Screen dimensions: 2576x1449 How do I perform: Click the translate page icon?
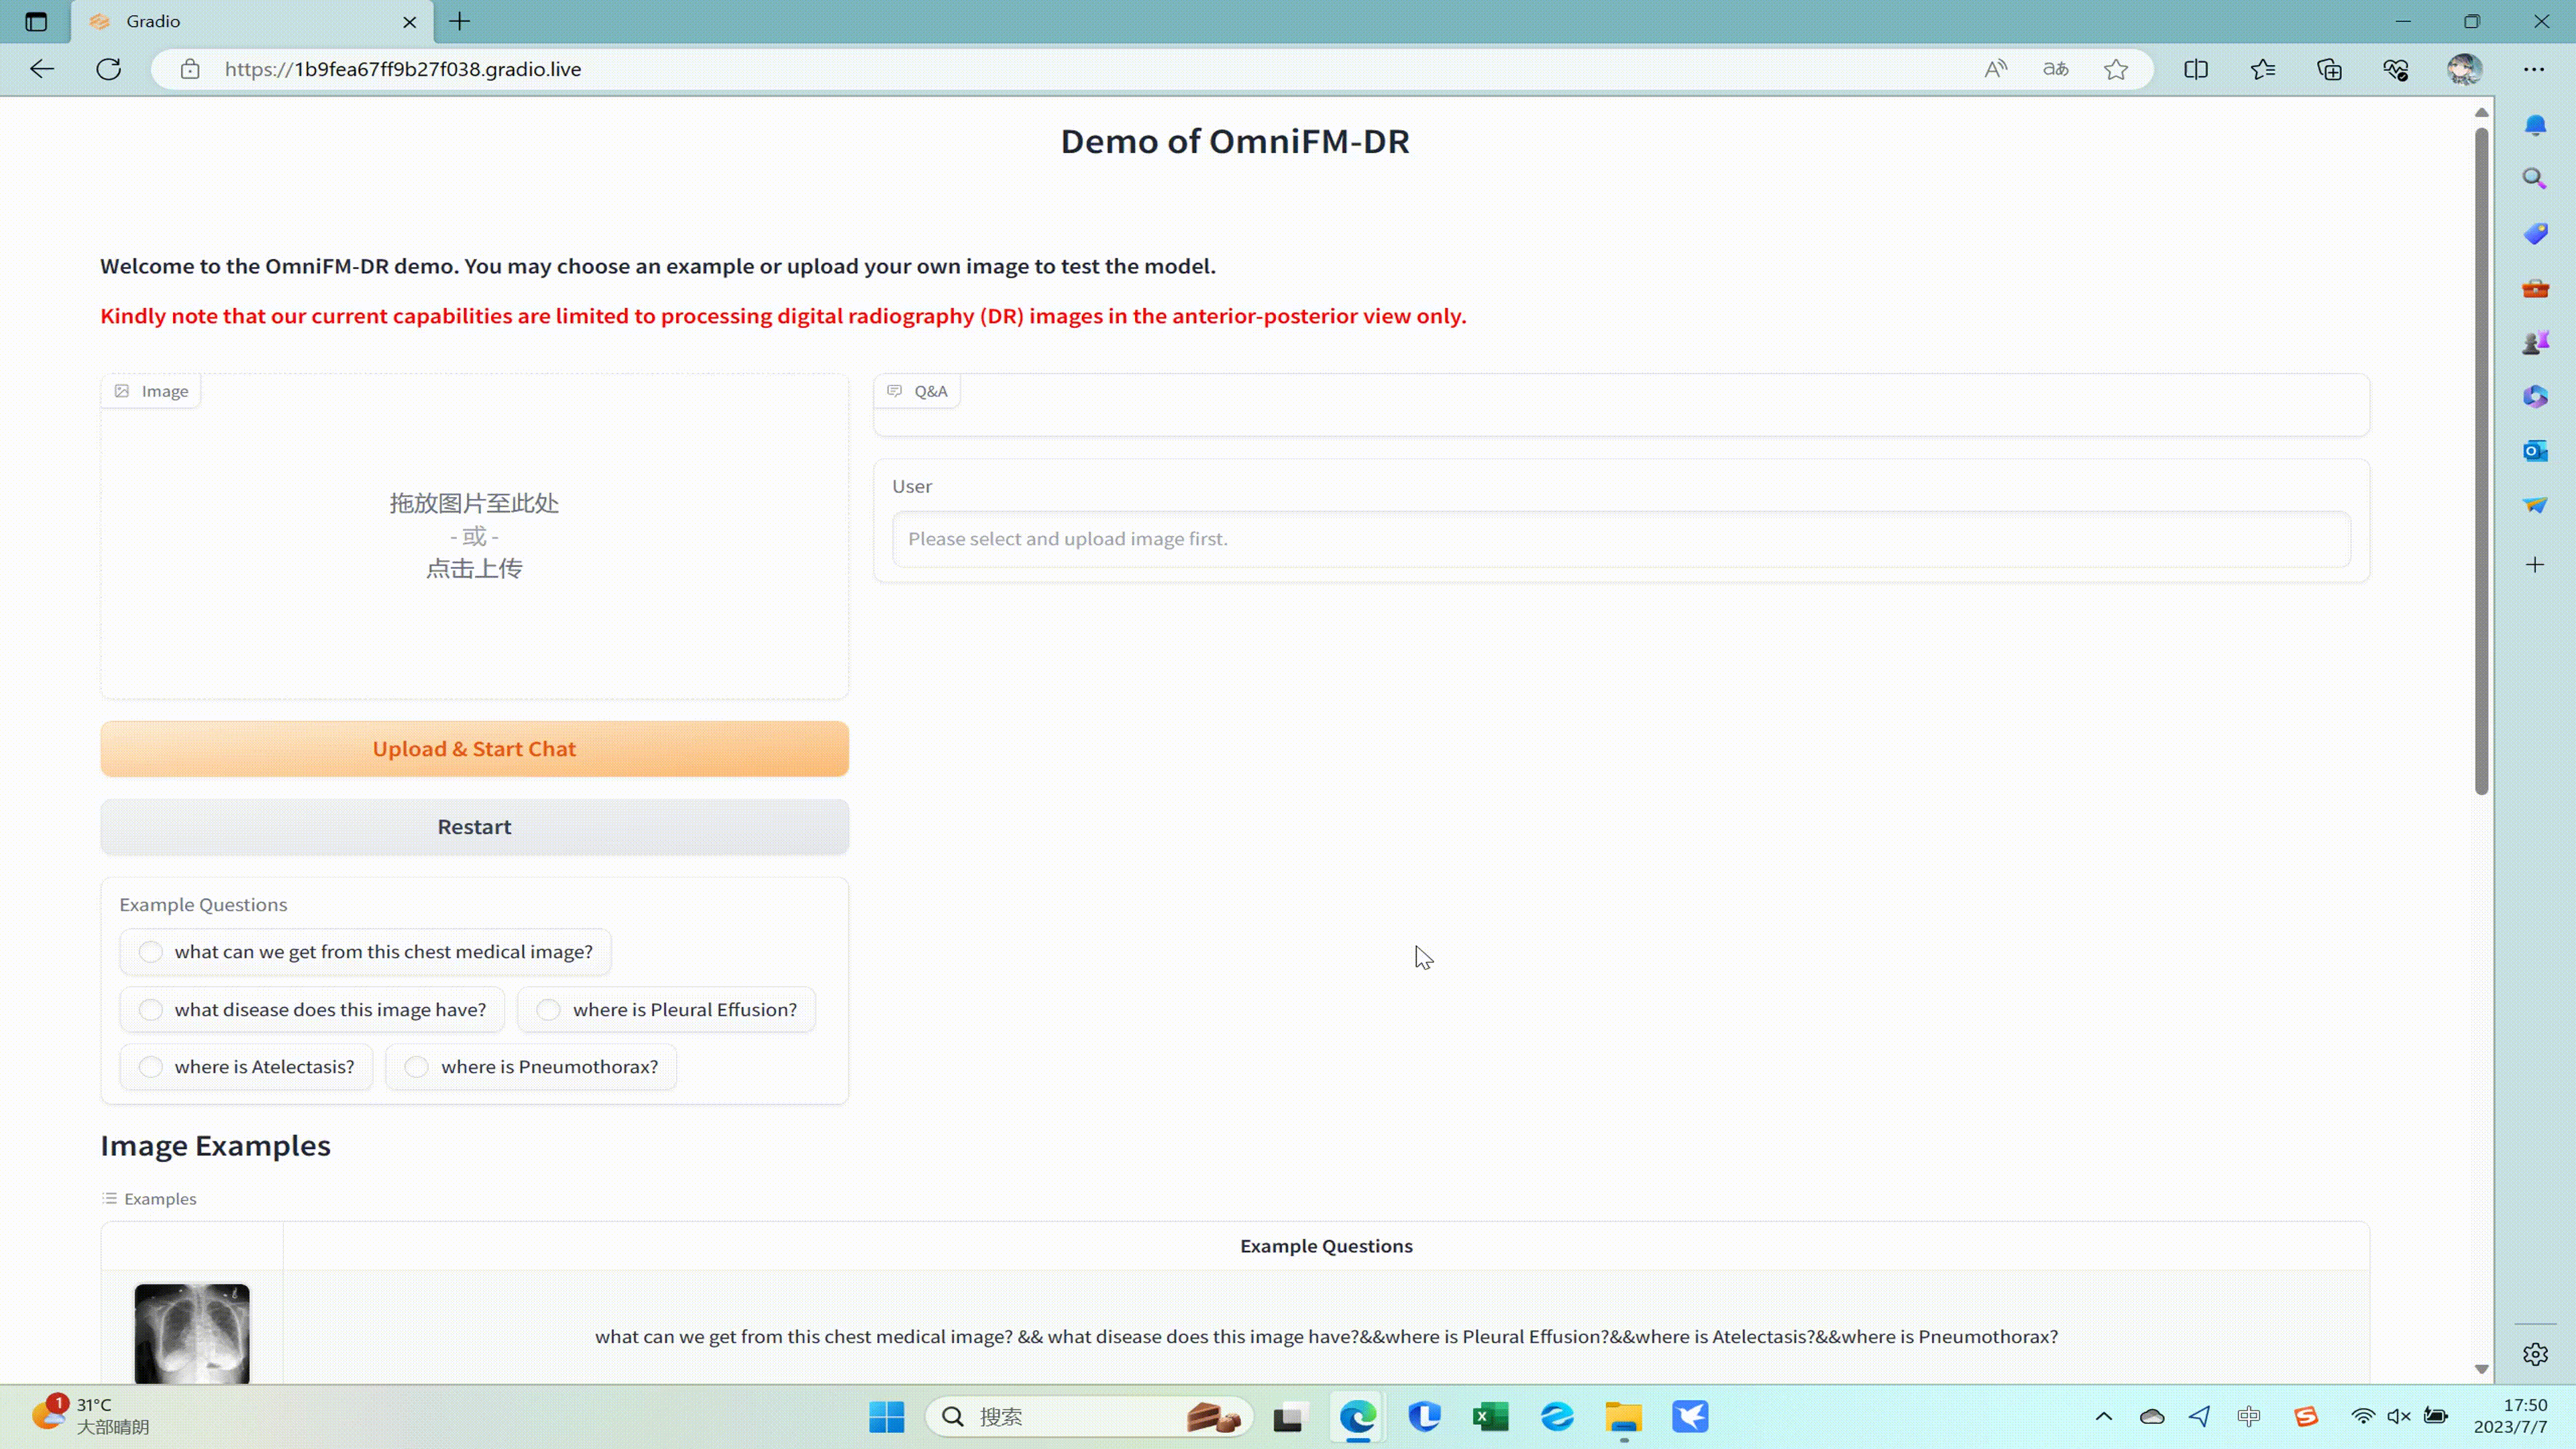[2055, 69]
